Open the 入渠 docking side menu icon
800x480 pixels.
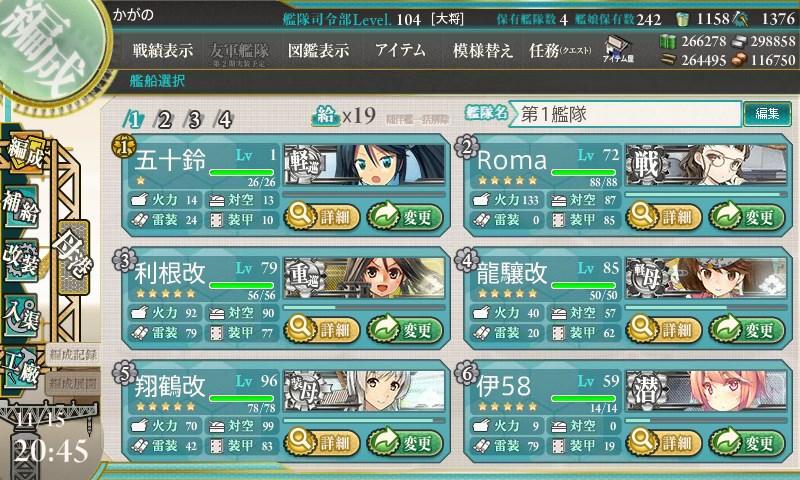click(x=21, y=315)
